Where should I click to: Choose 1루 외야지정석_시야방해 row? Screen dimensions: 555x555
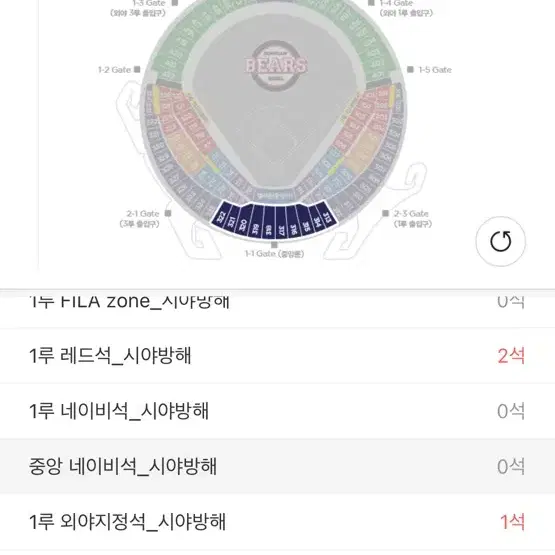(x=278, y=521)
